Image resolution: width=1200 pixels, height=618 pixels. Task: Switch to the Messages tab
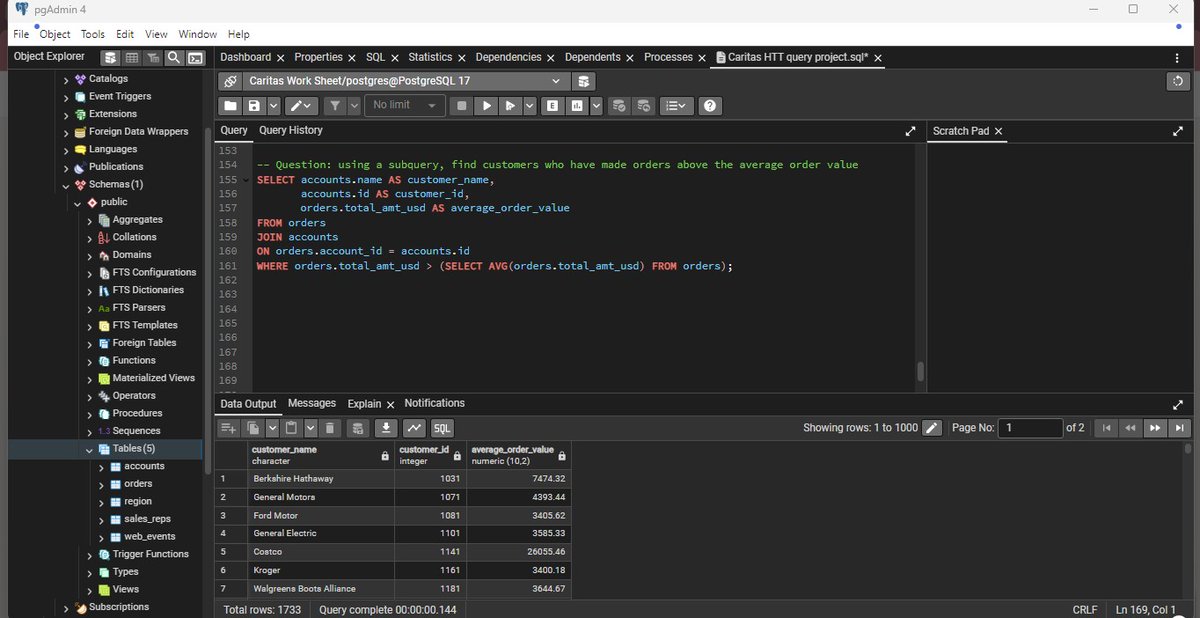(312, 403)
